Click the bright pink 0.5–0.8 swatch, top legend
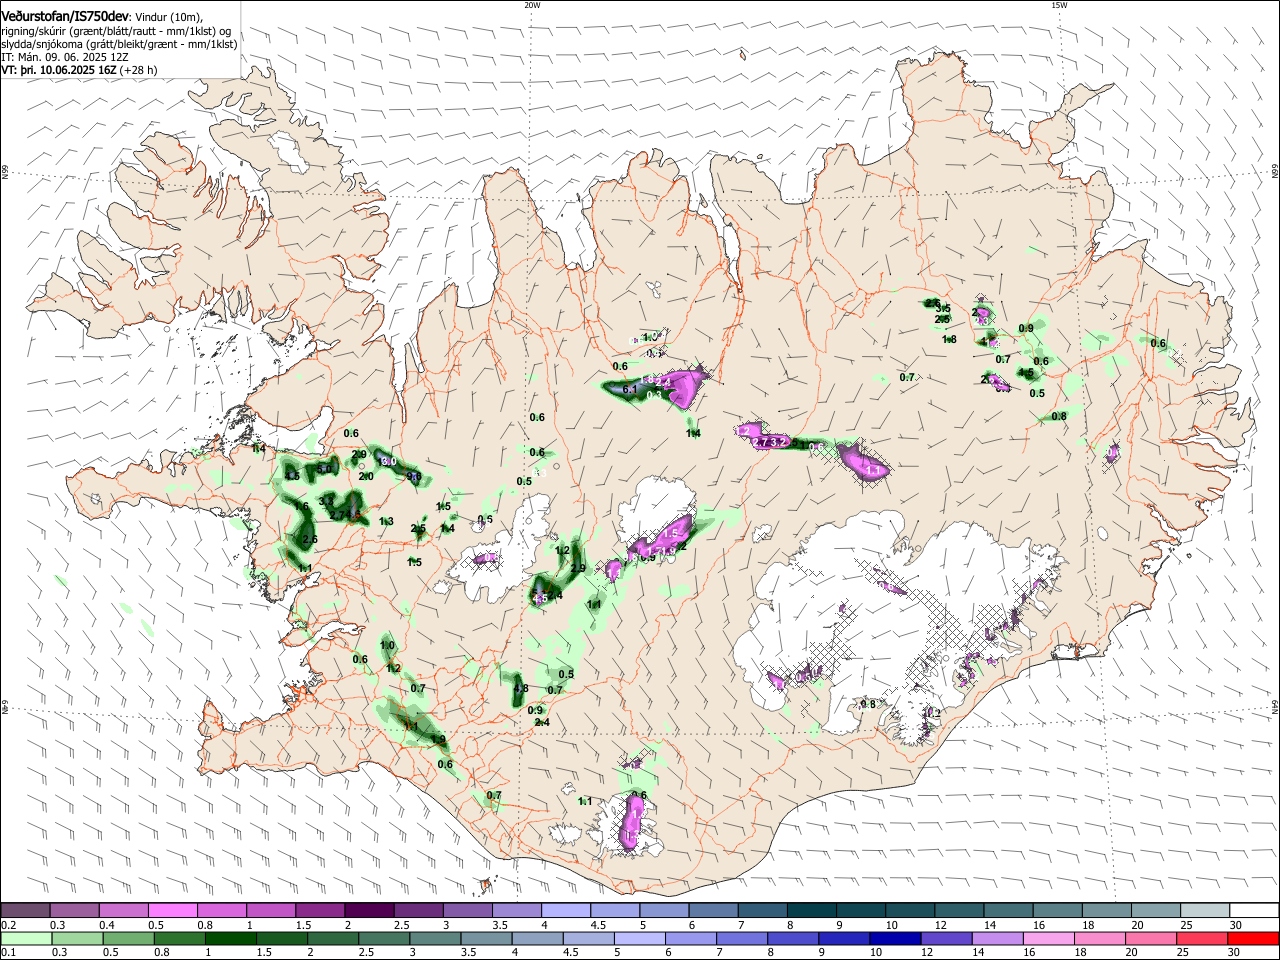This screenshot has width=1280, height=960. (173, 911)
